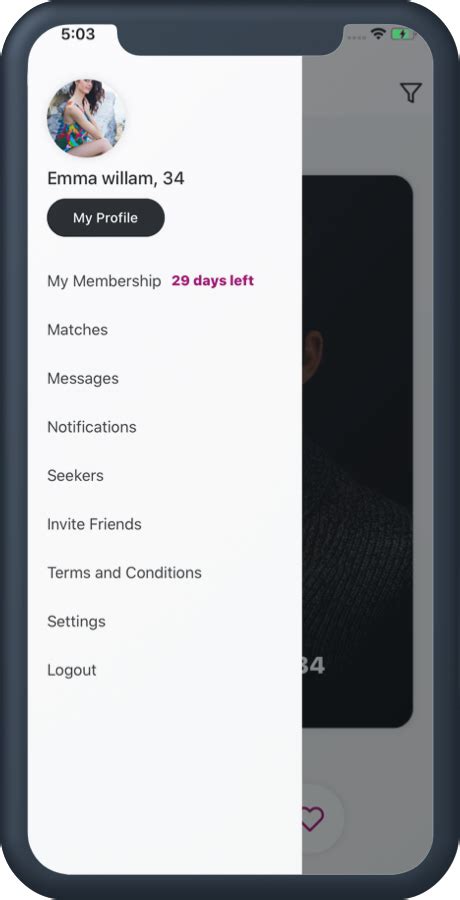Open My Membership menu item

[104, 281]
